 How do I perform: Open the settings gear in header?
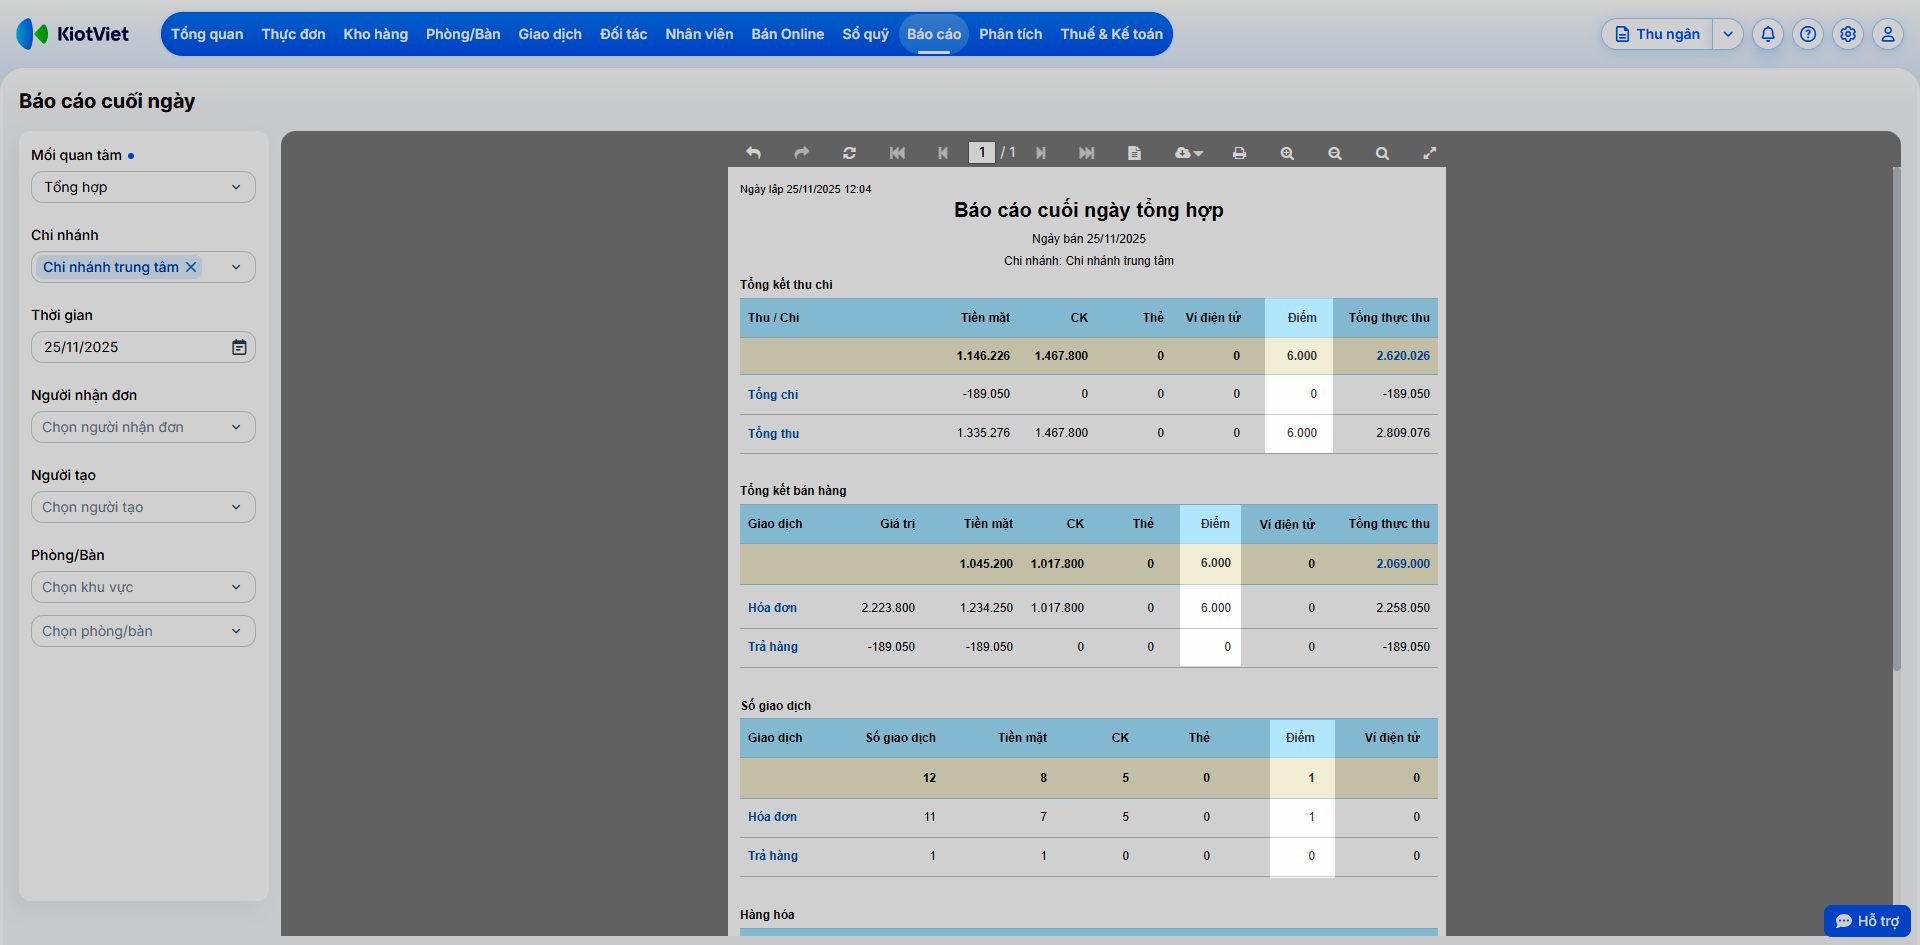[x=1848, y=34]
